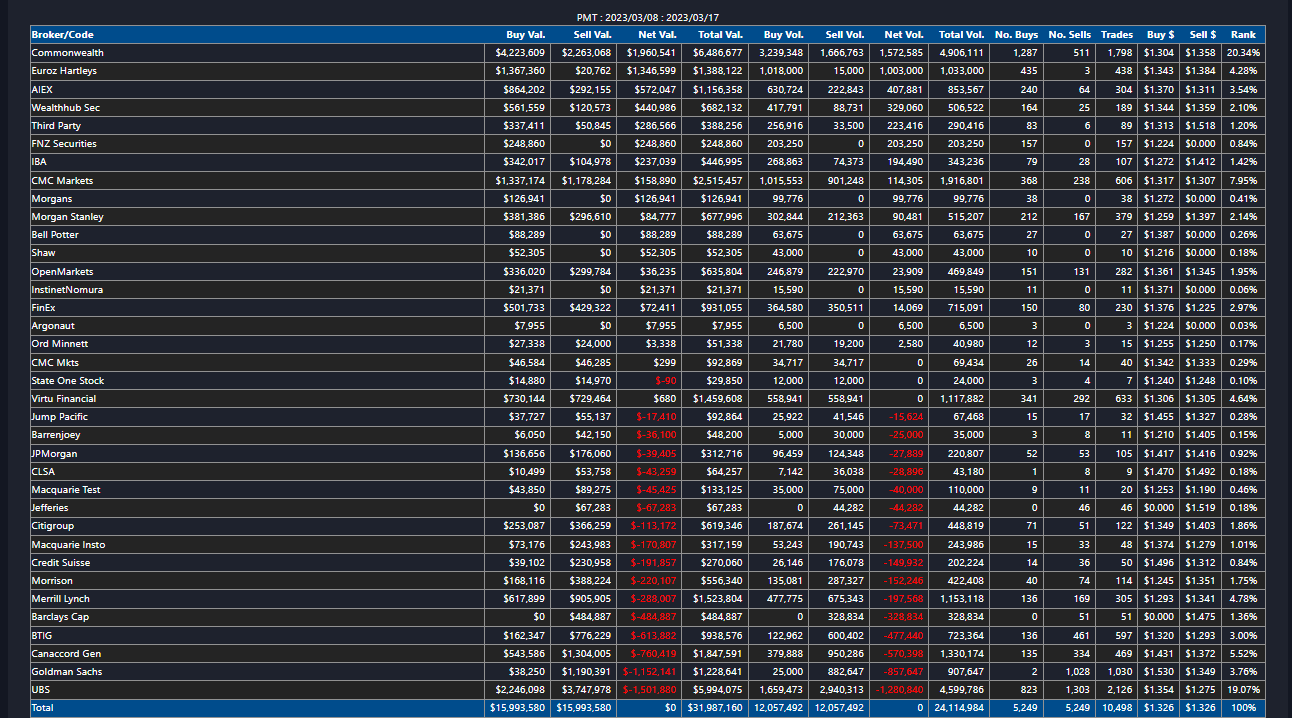The image size is (1292, 718).
Task: Select the Third Party broker name
Action: click(x=56, y=126)
